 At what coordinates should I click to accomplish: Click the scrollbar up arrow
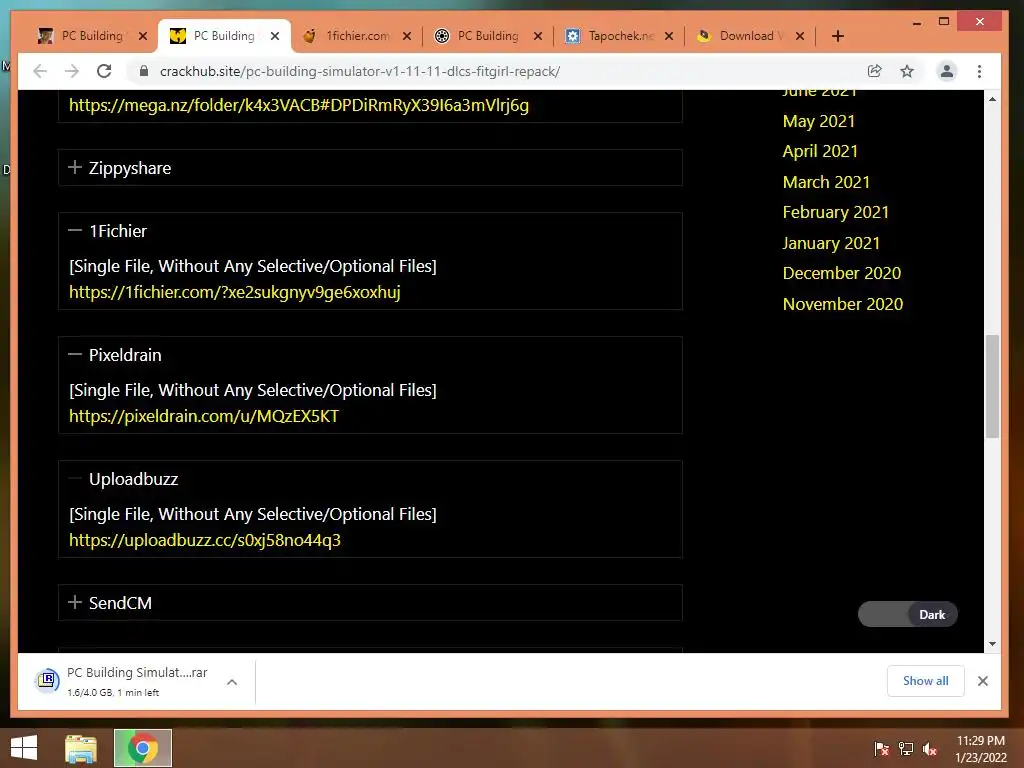coord(992,99)
